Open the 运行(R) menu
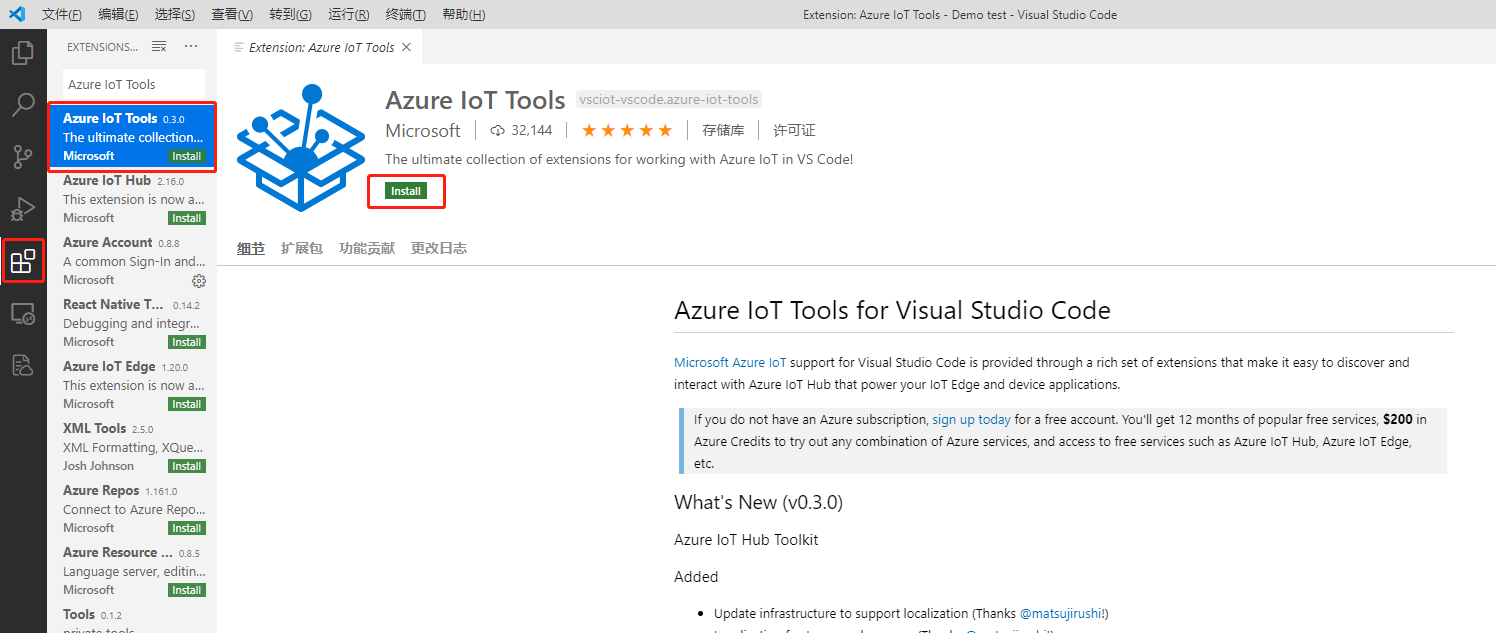 tap(348, 14)
